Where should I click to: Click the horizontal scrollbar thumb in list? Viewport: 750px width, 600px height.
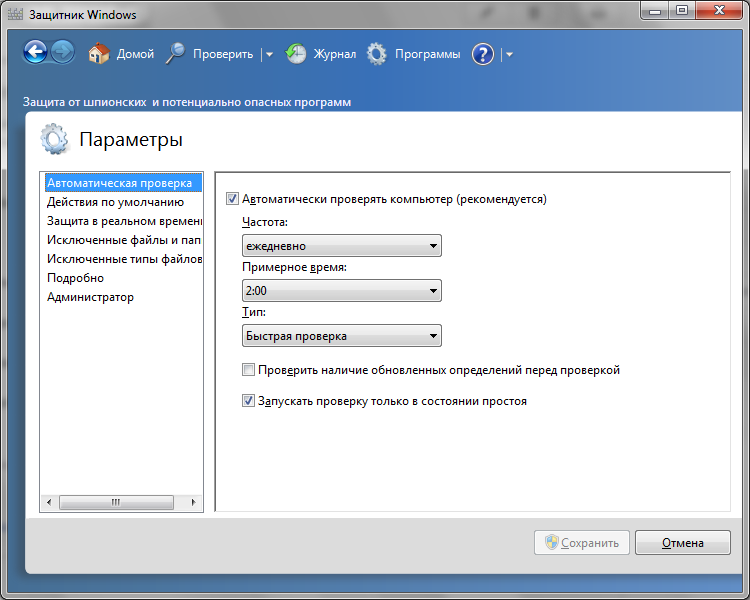point(116,502)
